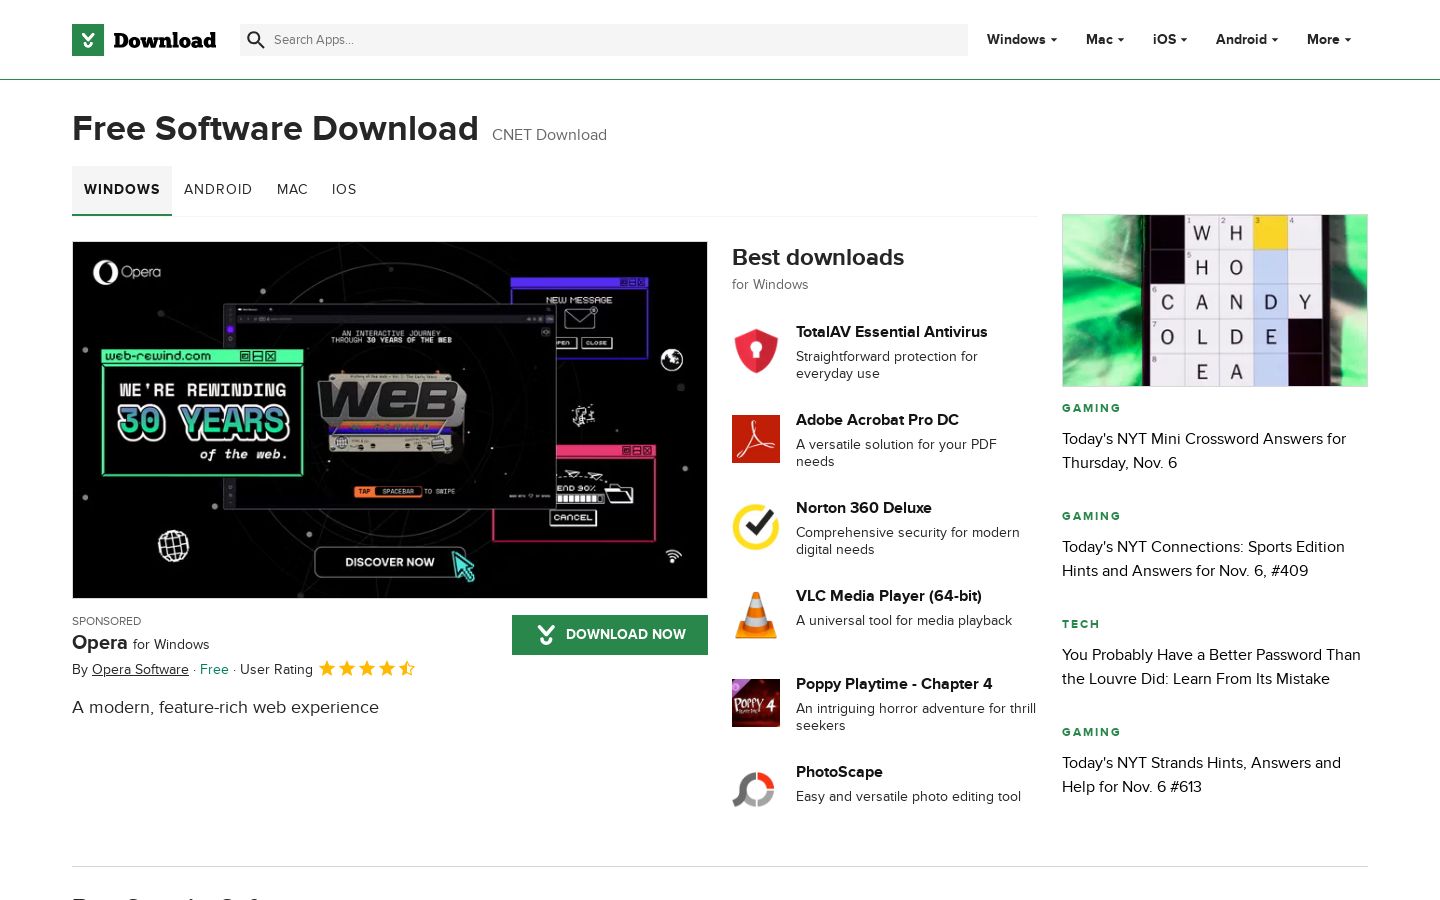Open the Adobe Acrobat Pro DC icon
The image size is (1440, 900).
coord(756,439)
